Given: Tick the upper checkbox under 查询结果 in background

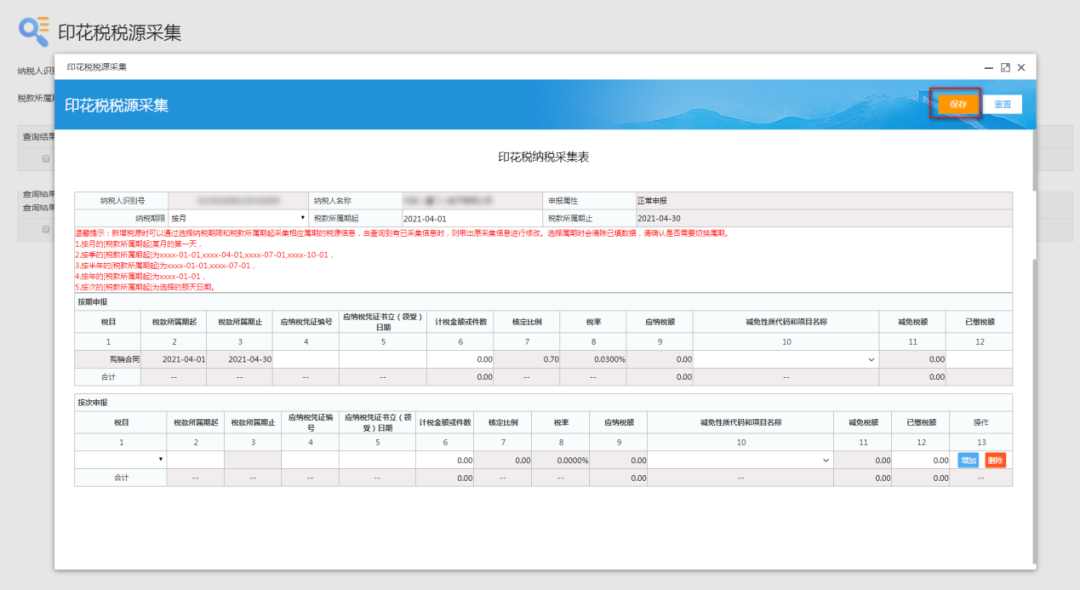Looking at the screenshot, I should tap(45, 158).
